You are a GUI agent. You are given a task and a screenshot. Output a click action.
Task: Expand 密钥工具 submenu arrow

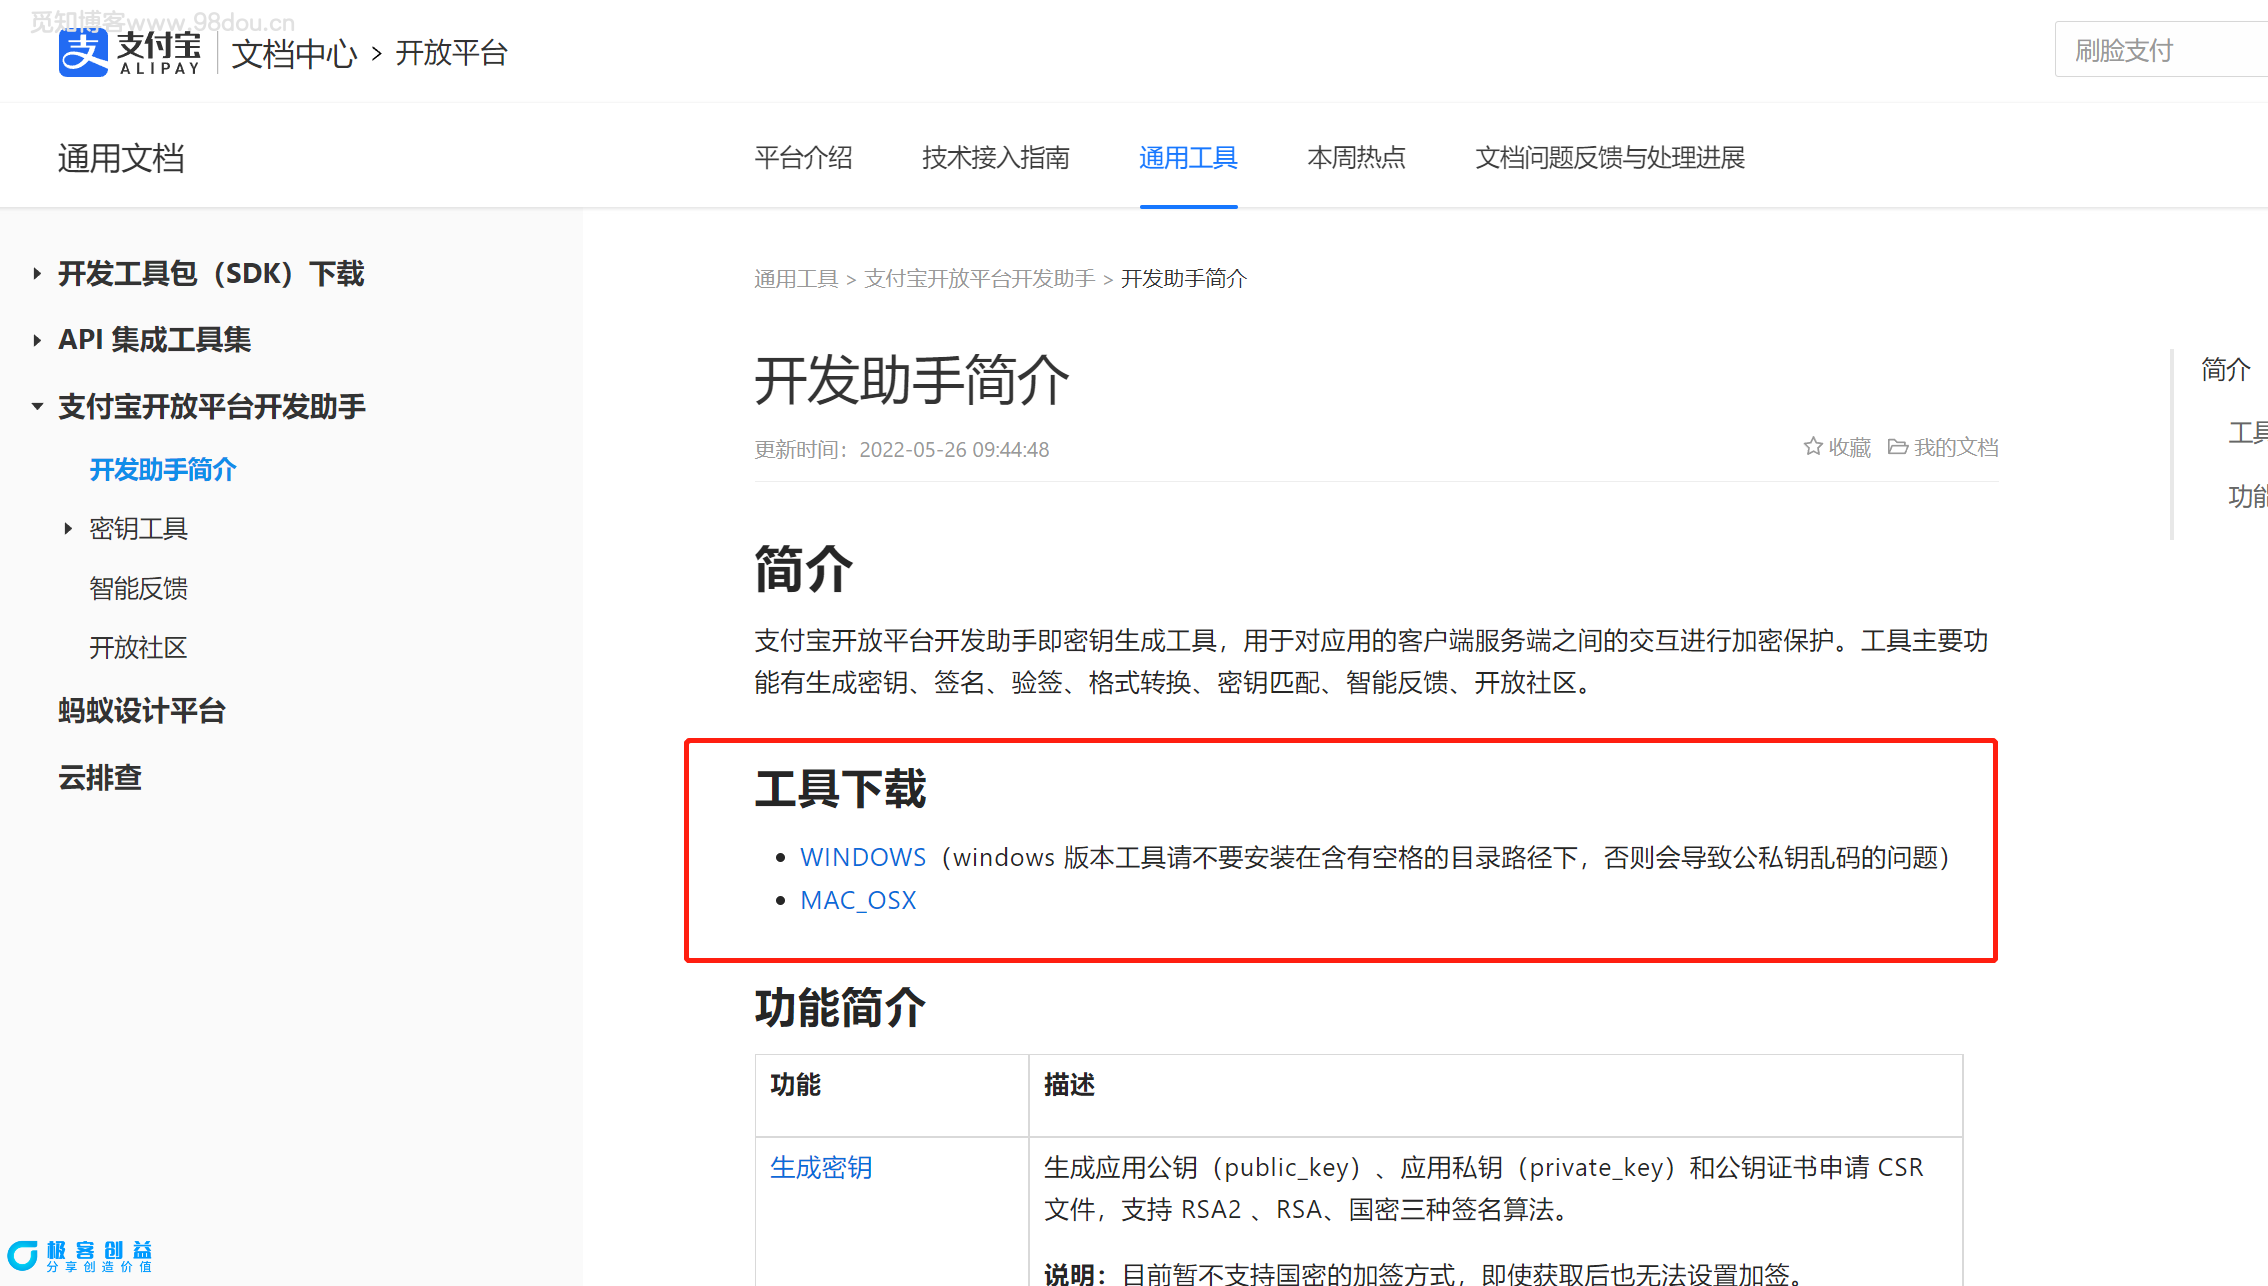[68, 528]
